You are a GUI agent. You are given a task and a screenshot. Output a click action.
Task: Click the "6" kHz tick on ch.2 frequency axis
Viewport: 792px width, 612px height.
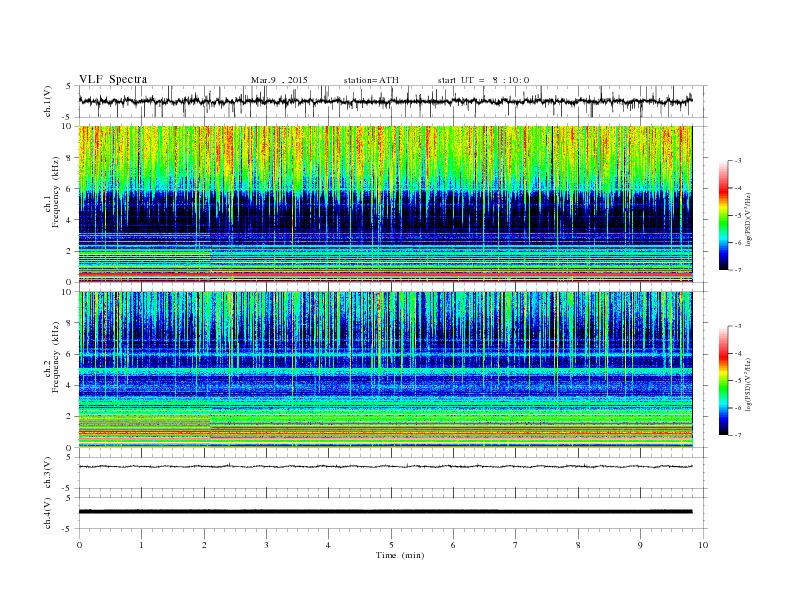[70, 354]
